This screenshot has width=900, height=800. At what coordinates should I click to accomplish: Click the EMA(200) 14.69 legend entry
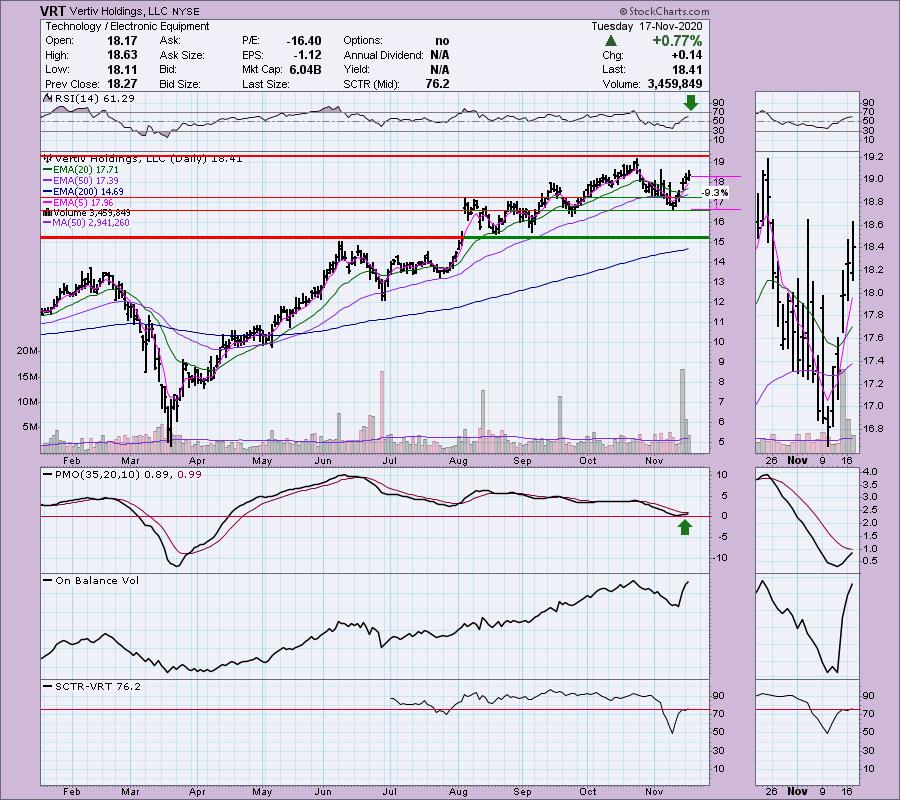coord(88,192)
